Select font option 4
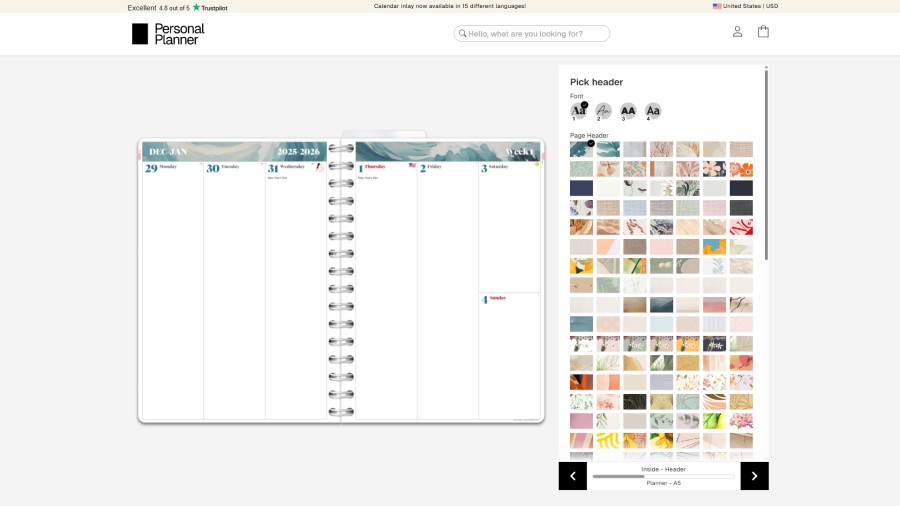900x506 pixels. 652,111
